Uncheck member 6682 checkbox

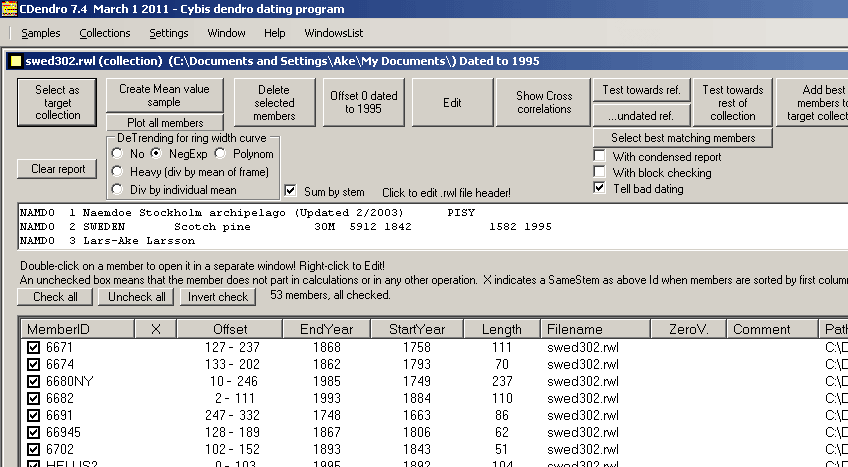(x=34, y=398)
